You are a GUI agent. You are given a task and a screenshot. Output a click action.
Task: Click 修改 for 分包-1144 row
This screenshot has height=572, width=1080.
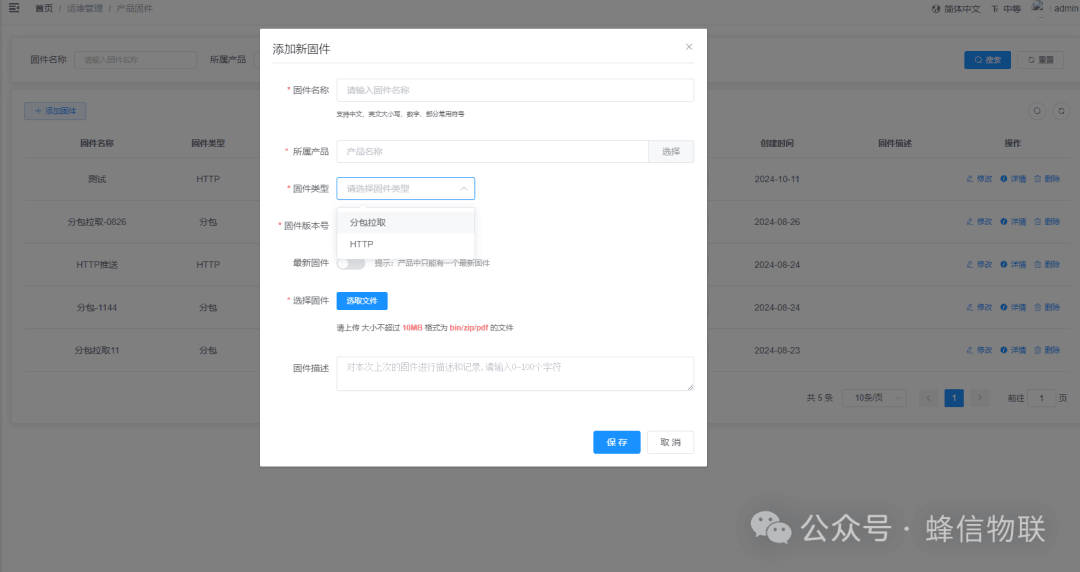(979, 307)
